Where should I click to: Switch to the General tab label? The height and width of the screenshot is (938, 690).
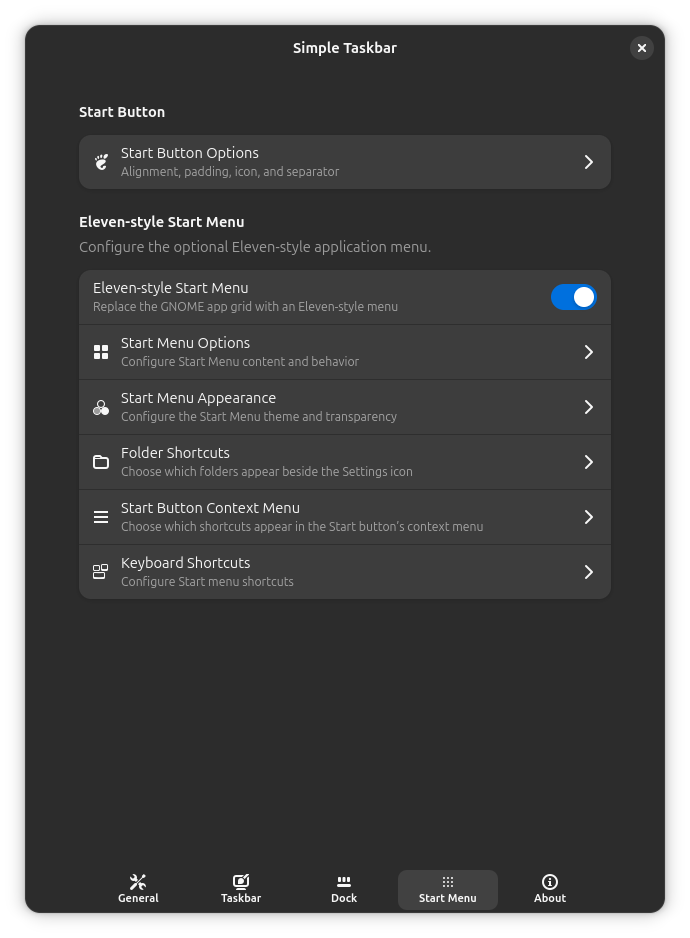pyautogui.click(x=138, y=898)
